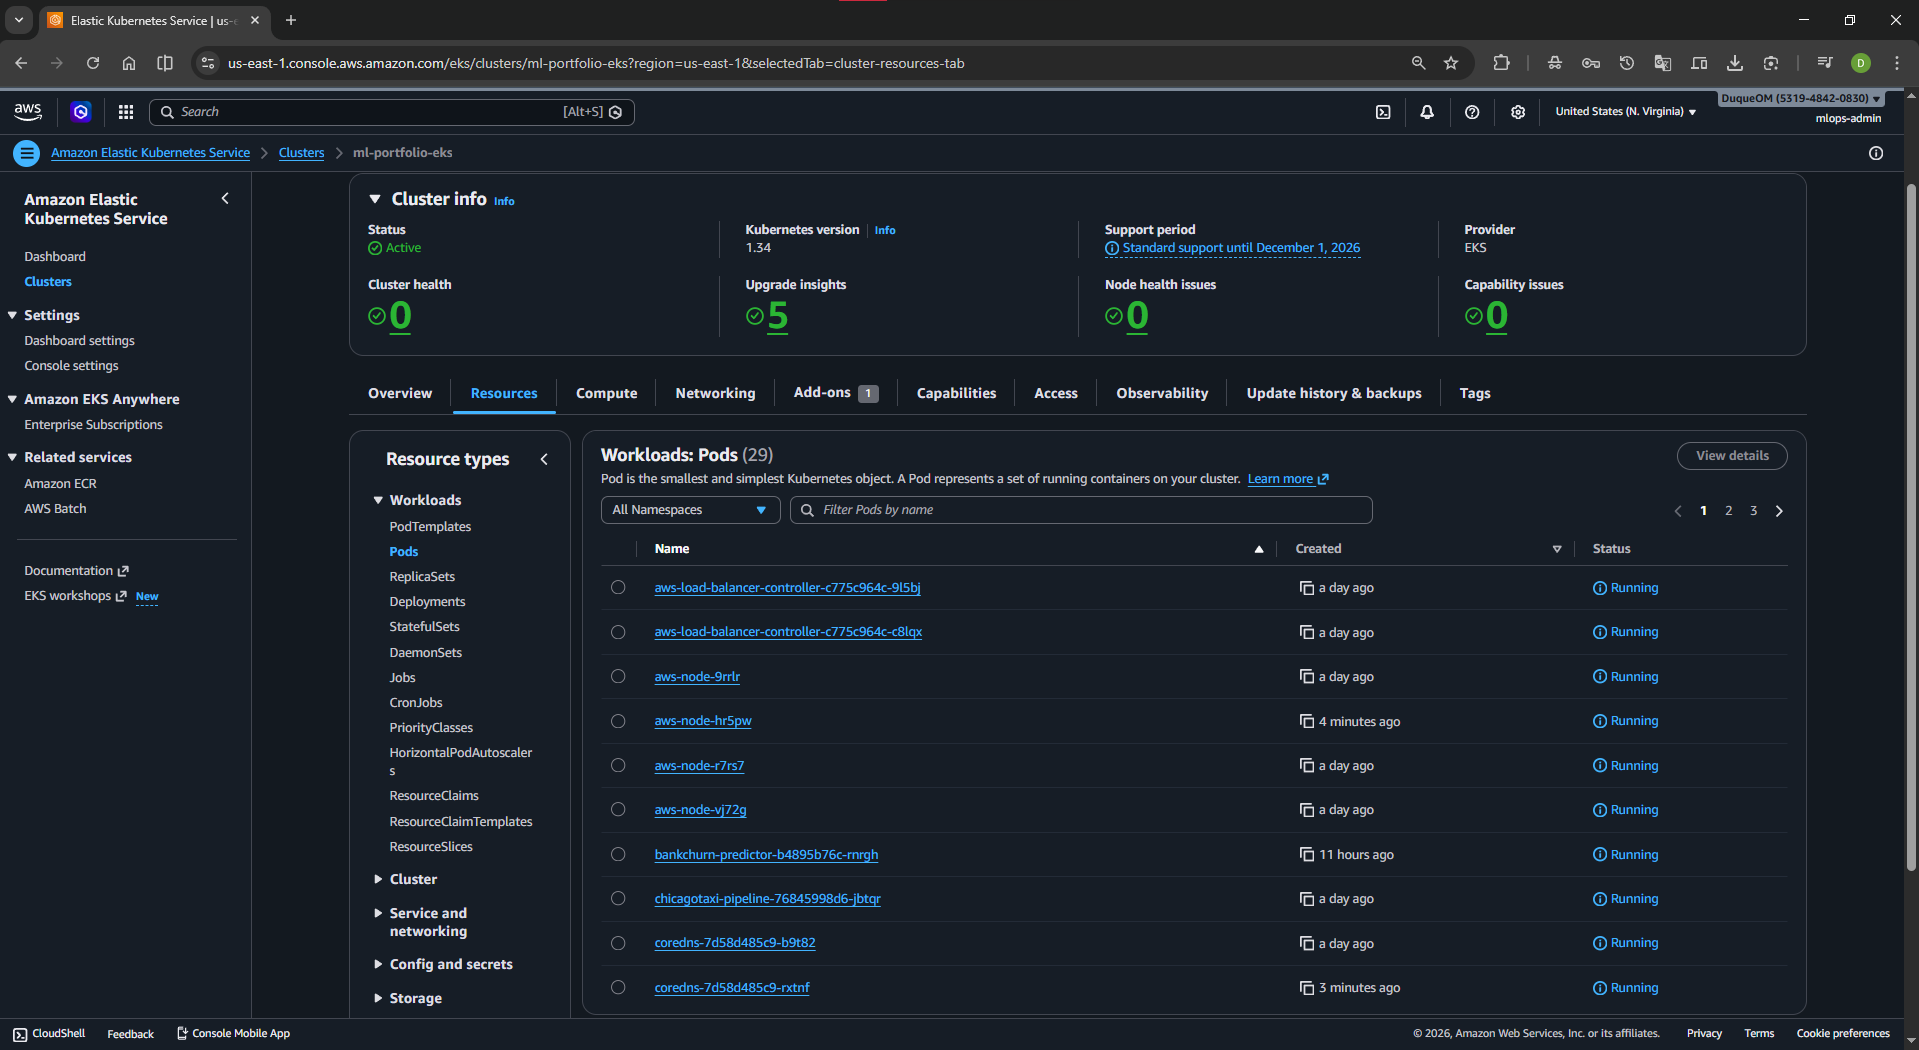
Task: Collapse the Cluster info section
Action: 375,199
